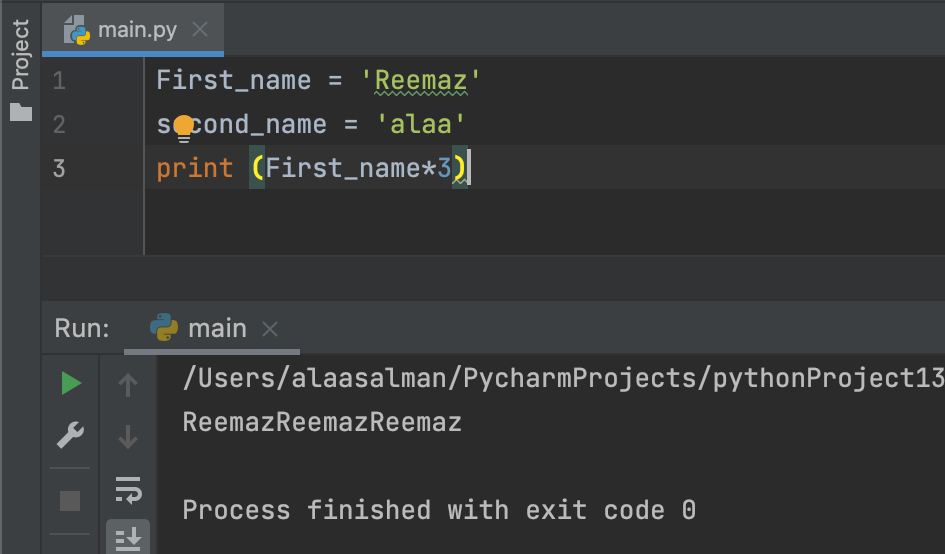This screenshot has height=554, width=945.
Task: Click the Python icon on the run tab
Action: [x=164, y=327]
